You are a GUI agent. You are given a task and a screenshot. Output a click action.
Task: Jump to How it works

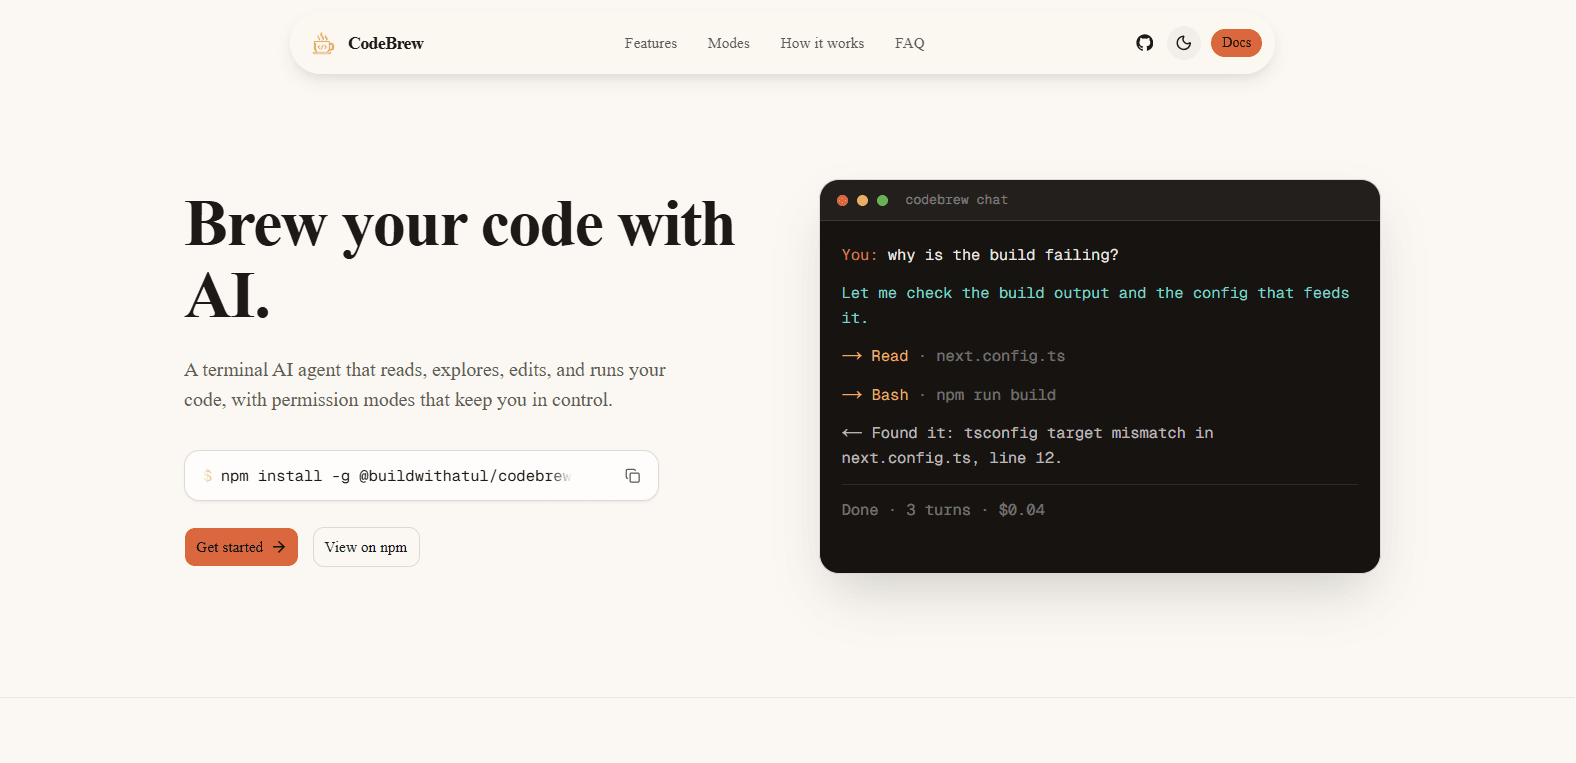pyautogui.click(x=822, y=43)
